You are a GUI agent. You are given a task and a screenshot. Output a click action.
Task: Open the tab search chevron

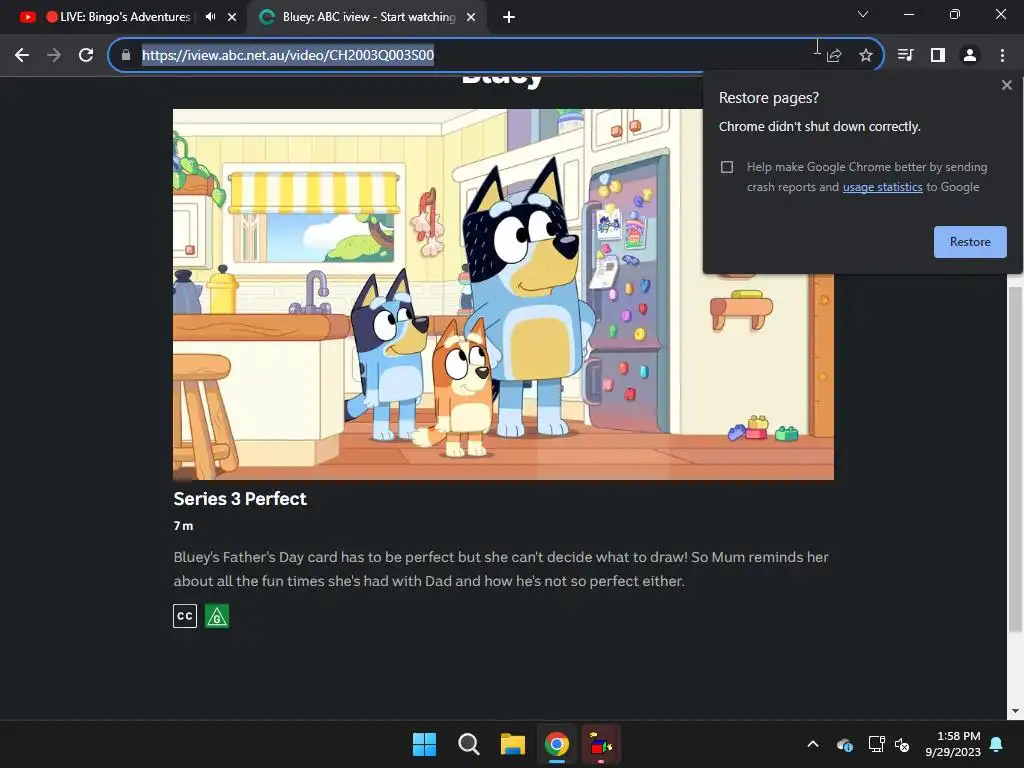pyautogui.click(x=863, y=14)
